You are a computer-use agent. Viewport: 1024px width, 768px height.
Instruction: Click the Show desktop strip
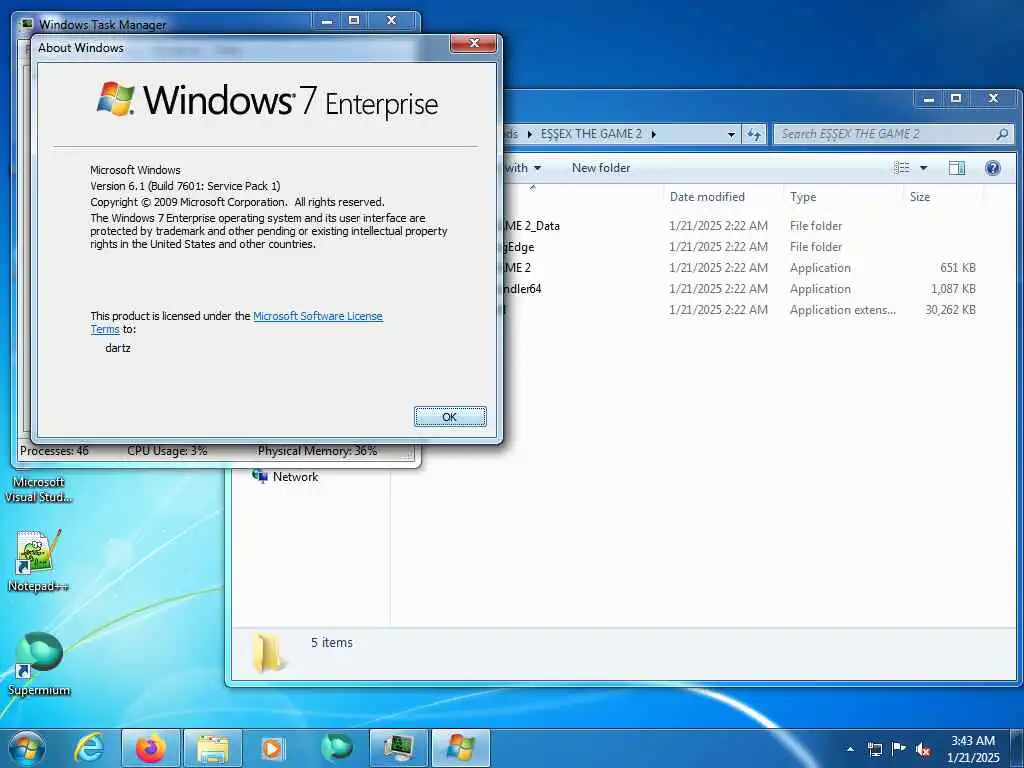(x=1016, y=748)
